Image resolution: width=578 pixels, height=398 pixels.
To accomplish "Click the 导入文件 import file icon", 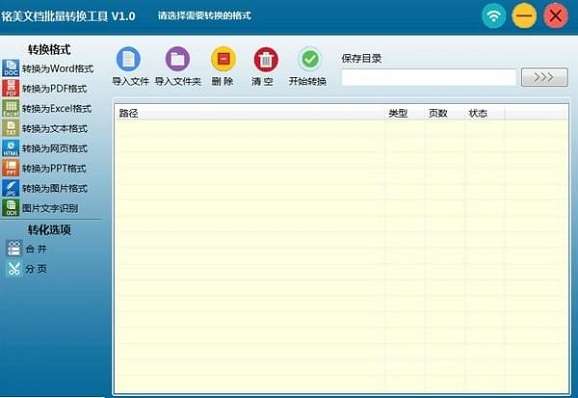I will click(x=128, y=59).
